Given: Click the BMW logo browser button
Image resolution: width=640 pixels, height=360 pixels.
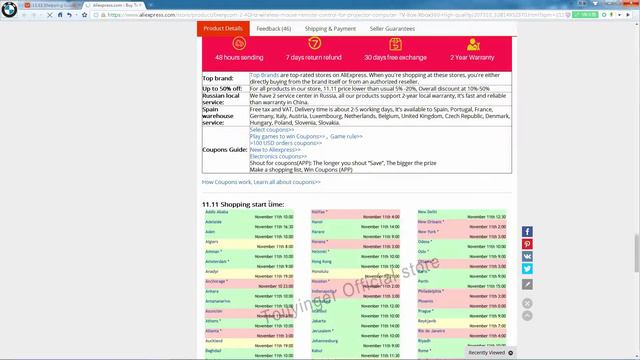Looking at the screenshot, I should click(9, 9).
